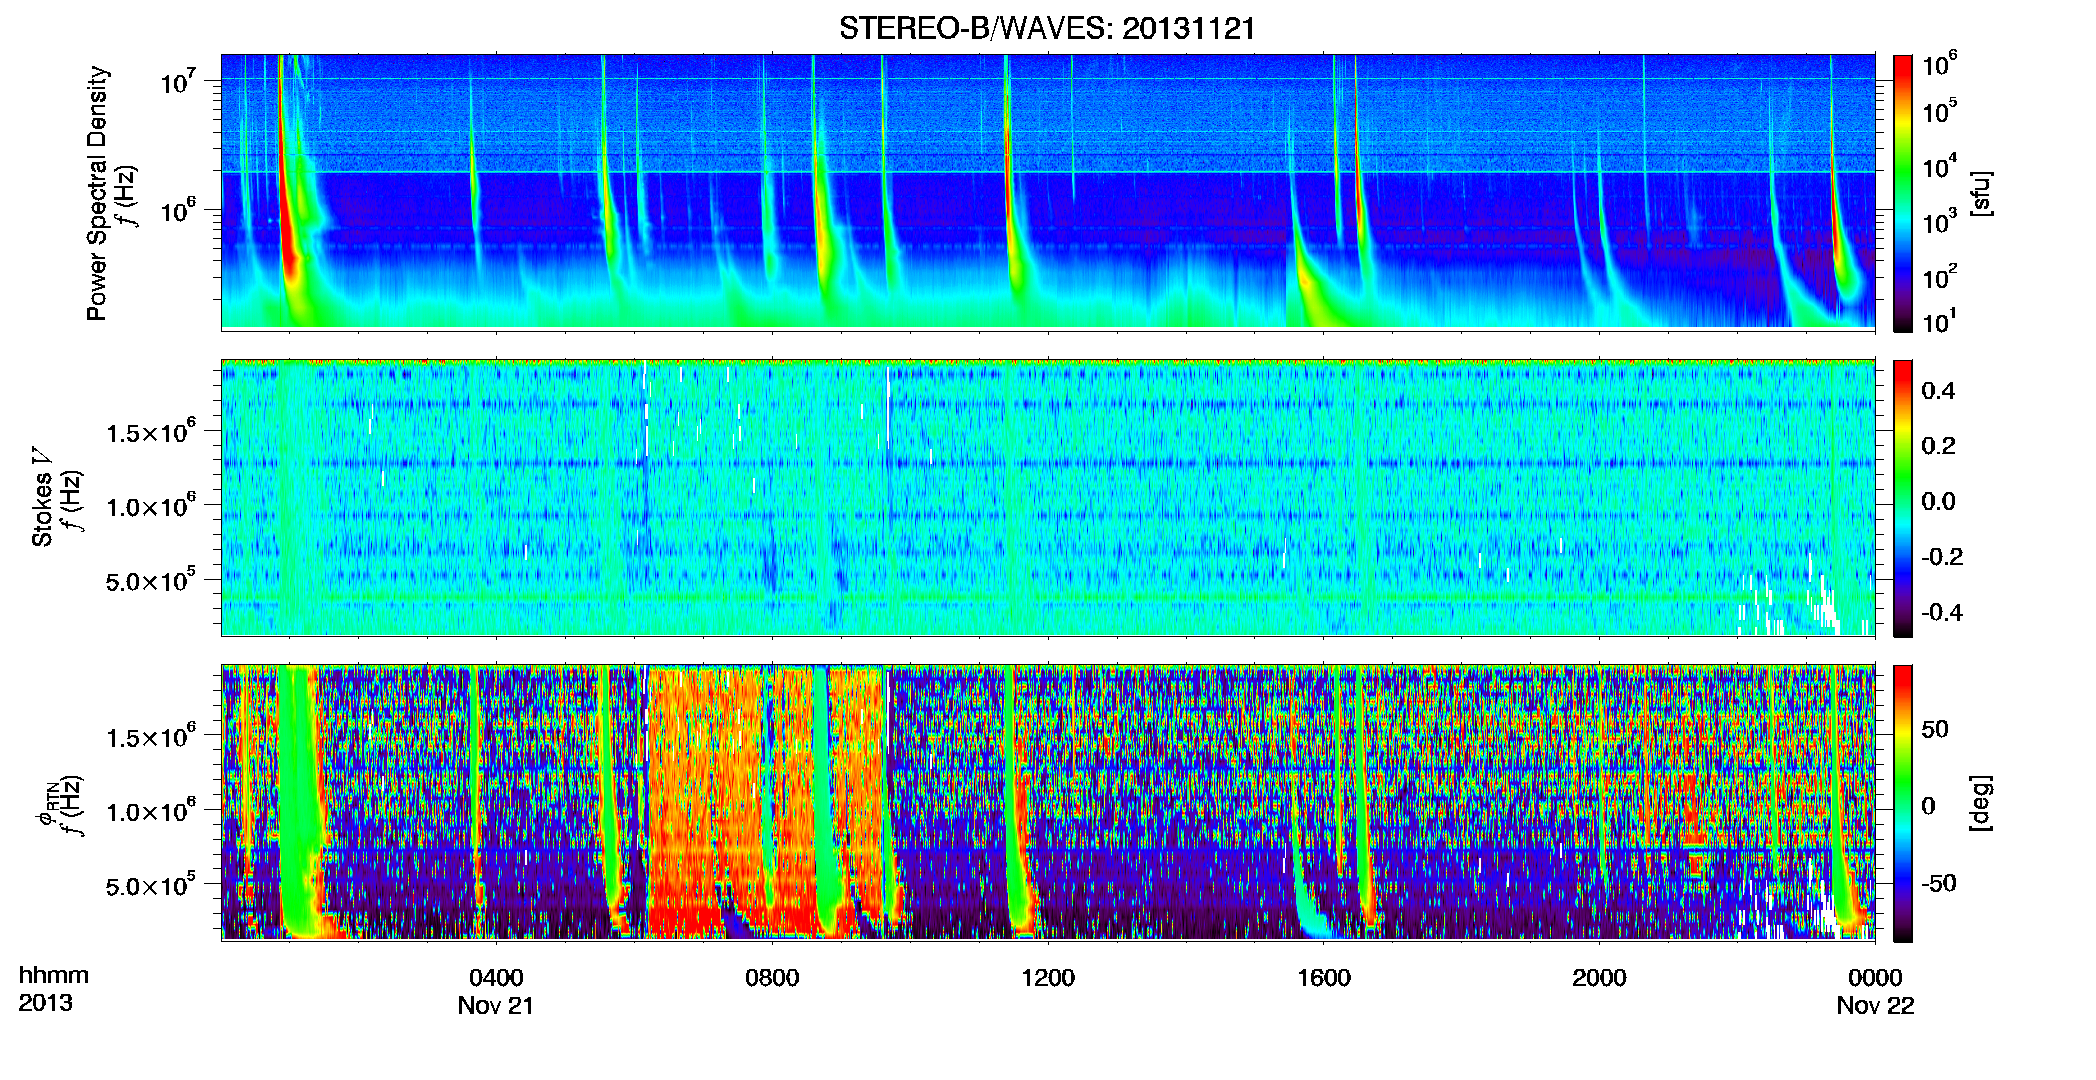Screen dimensions: 2096x1080
Task: Click the 1600 time tick label
Action: pyautogui.click(x=1324, y=978)
